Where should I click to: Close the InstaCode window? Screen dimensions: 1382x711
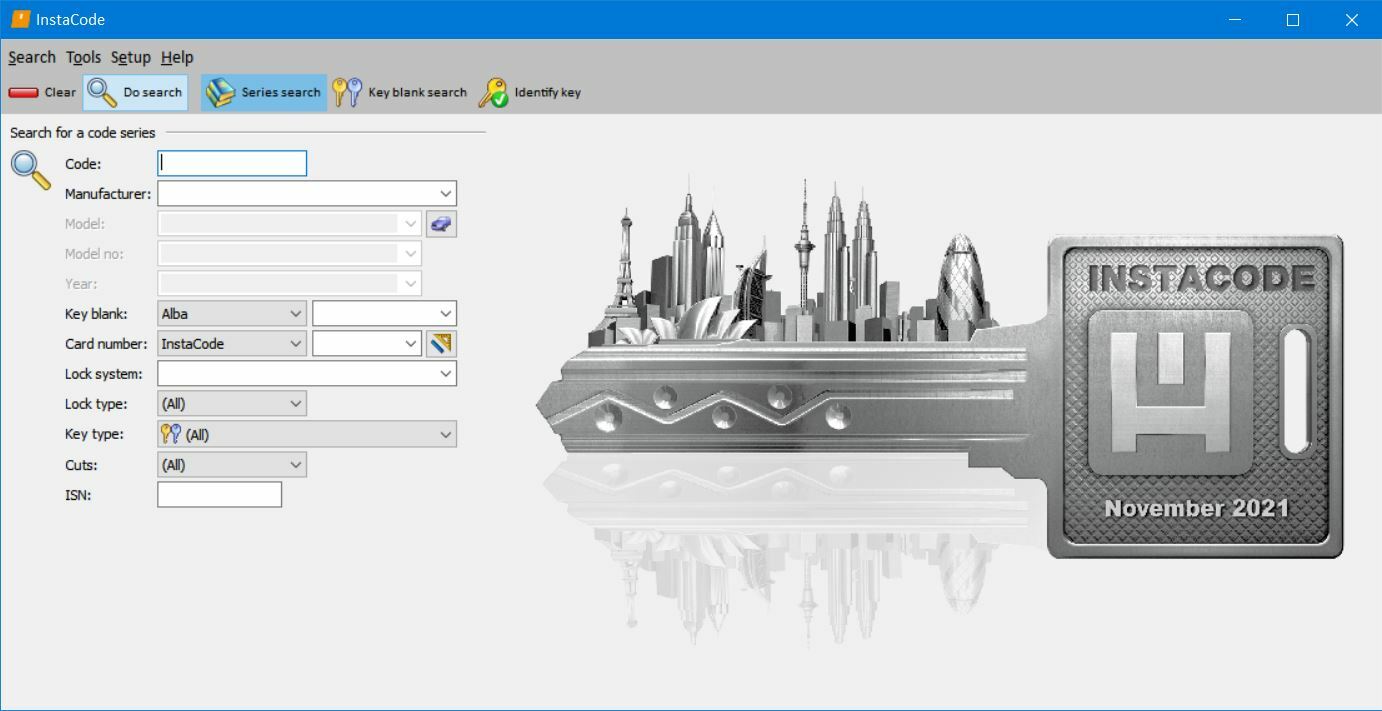(x=1351, y=19)
